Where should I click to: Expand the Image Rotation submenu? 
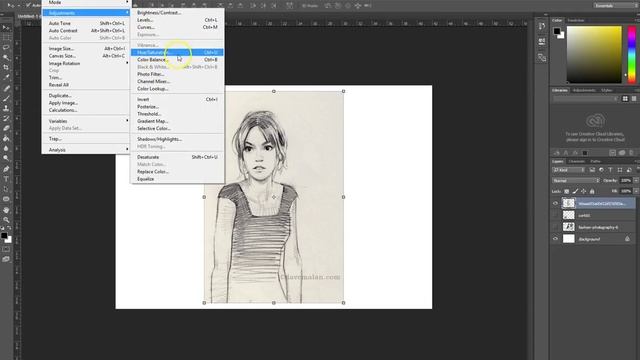tap(85, 63)
